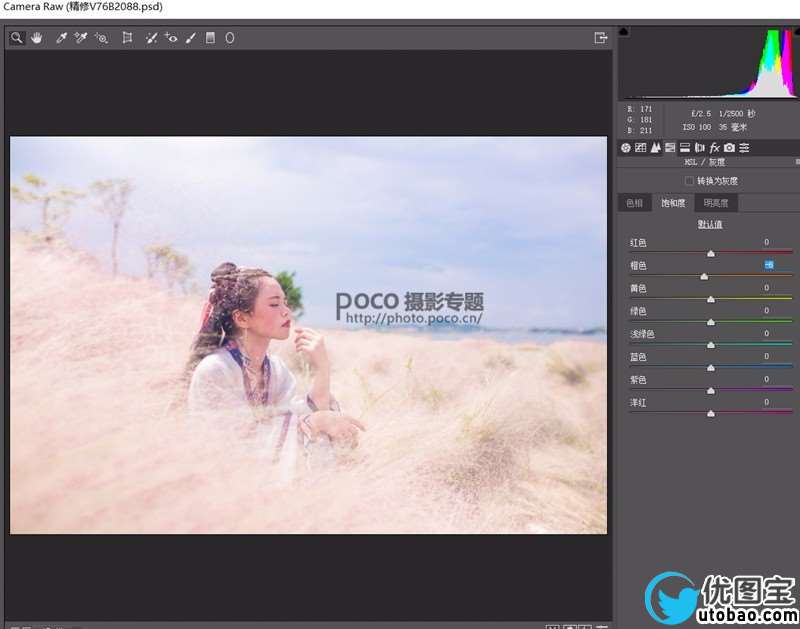Adjust the 紫色 saturation slider
The image size is (800, 629).
711,391
